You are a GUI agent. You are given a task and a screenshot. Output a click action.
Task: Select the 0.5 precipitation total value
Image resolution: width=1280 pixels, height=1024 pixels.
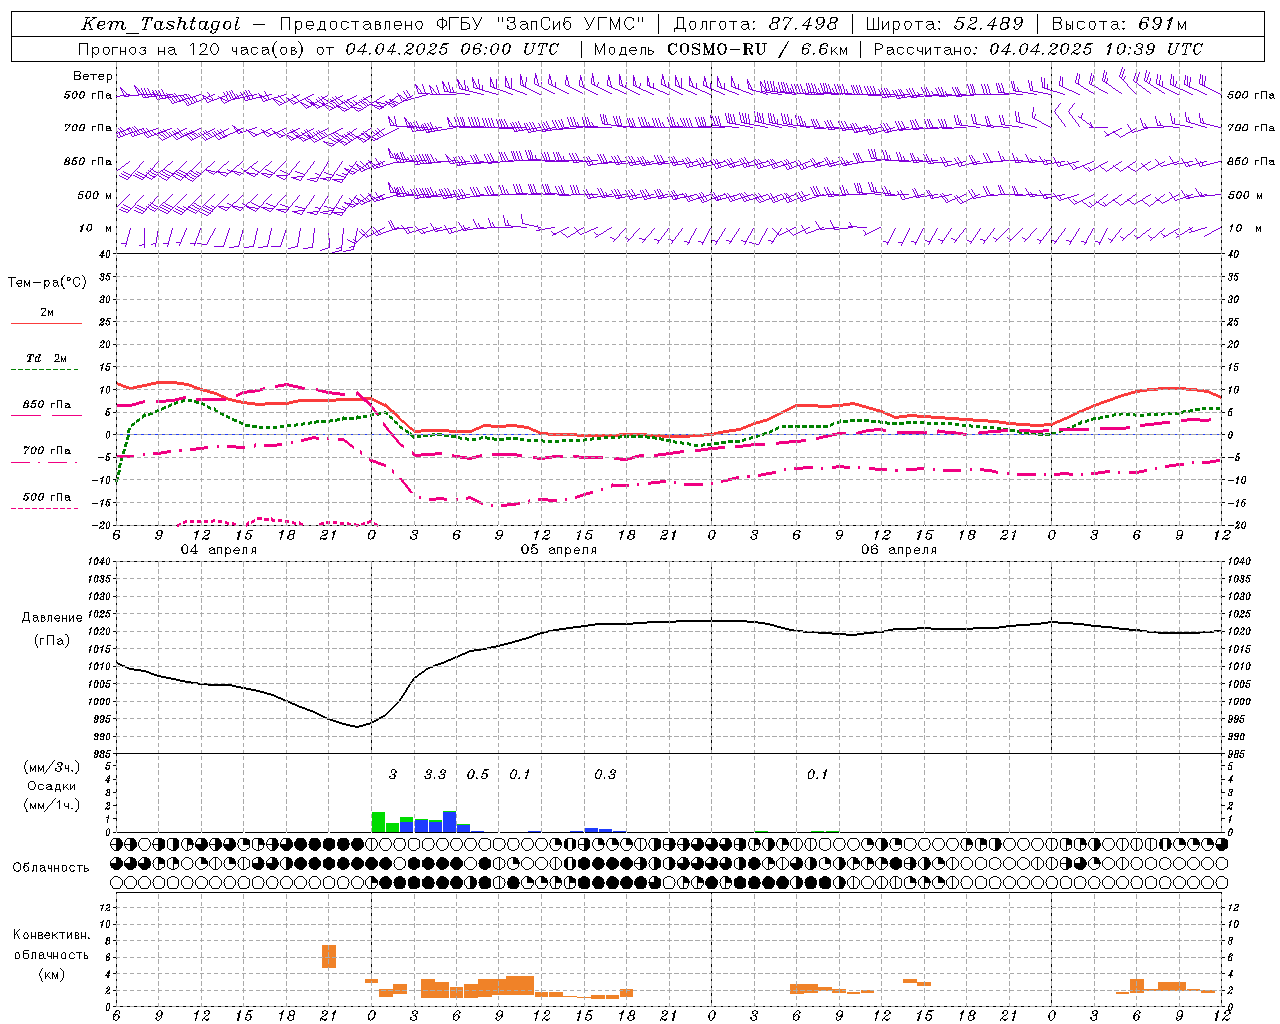(x=478, y=774)
